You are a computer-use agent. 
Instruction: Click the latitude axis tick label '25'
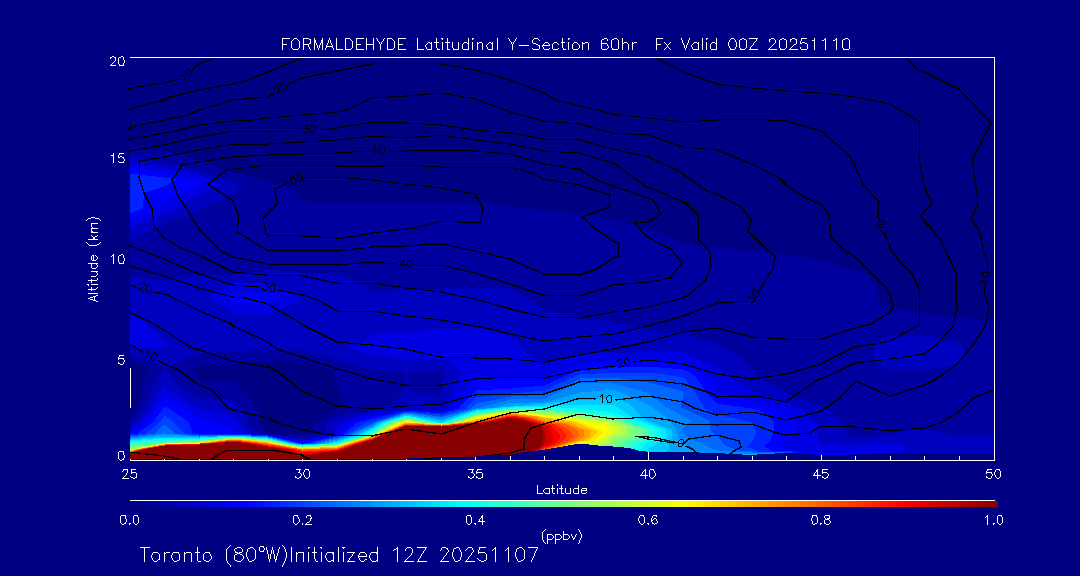tap(129, 474)
